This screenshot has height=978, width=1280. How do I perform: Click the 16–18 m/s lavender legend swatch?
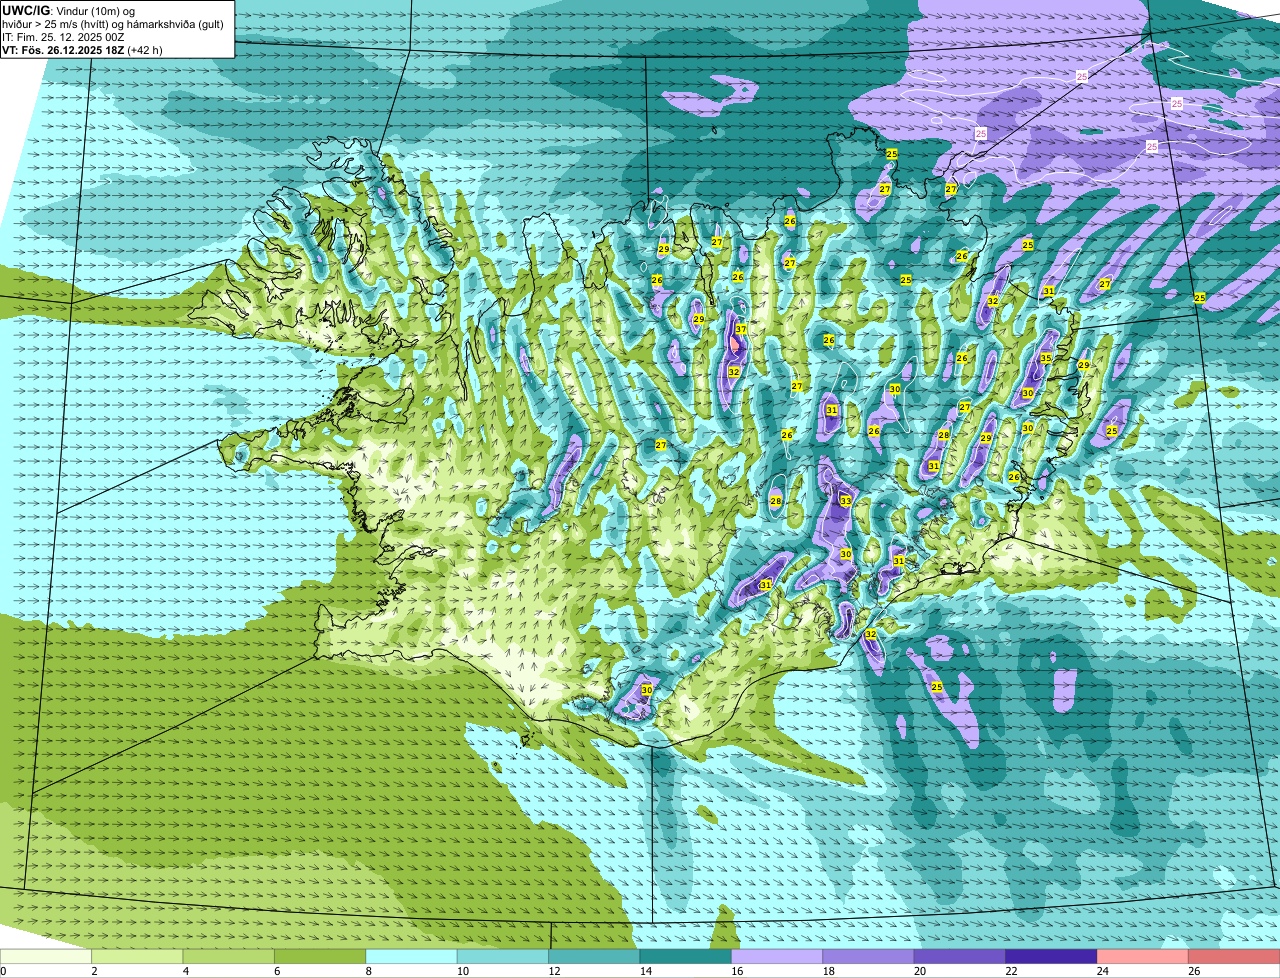[x=778, y=956]
